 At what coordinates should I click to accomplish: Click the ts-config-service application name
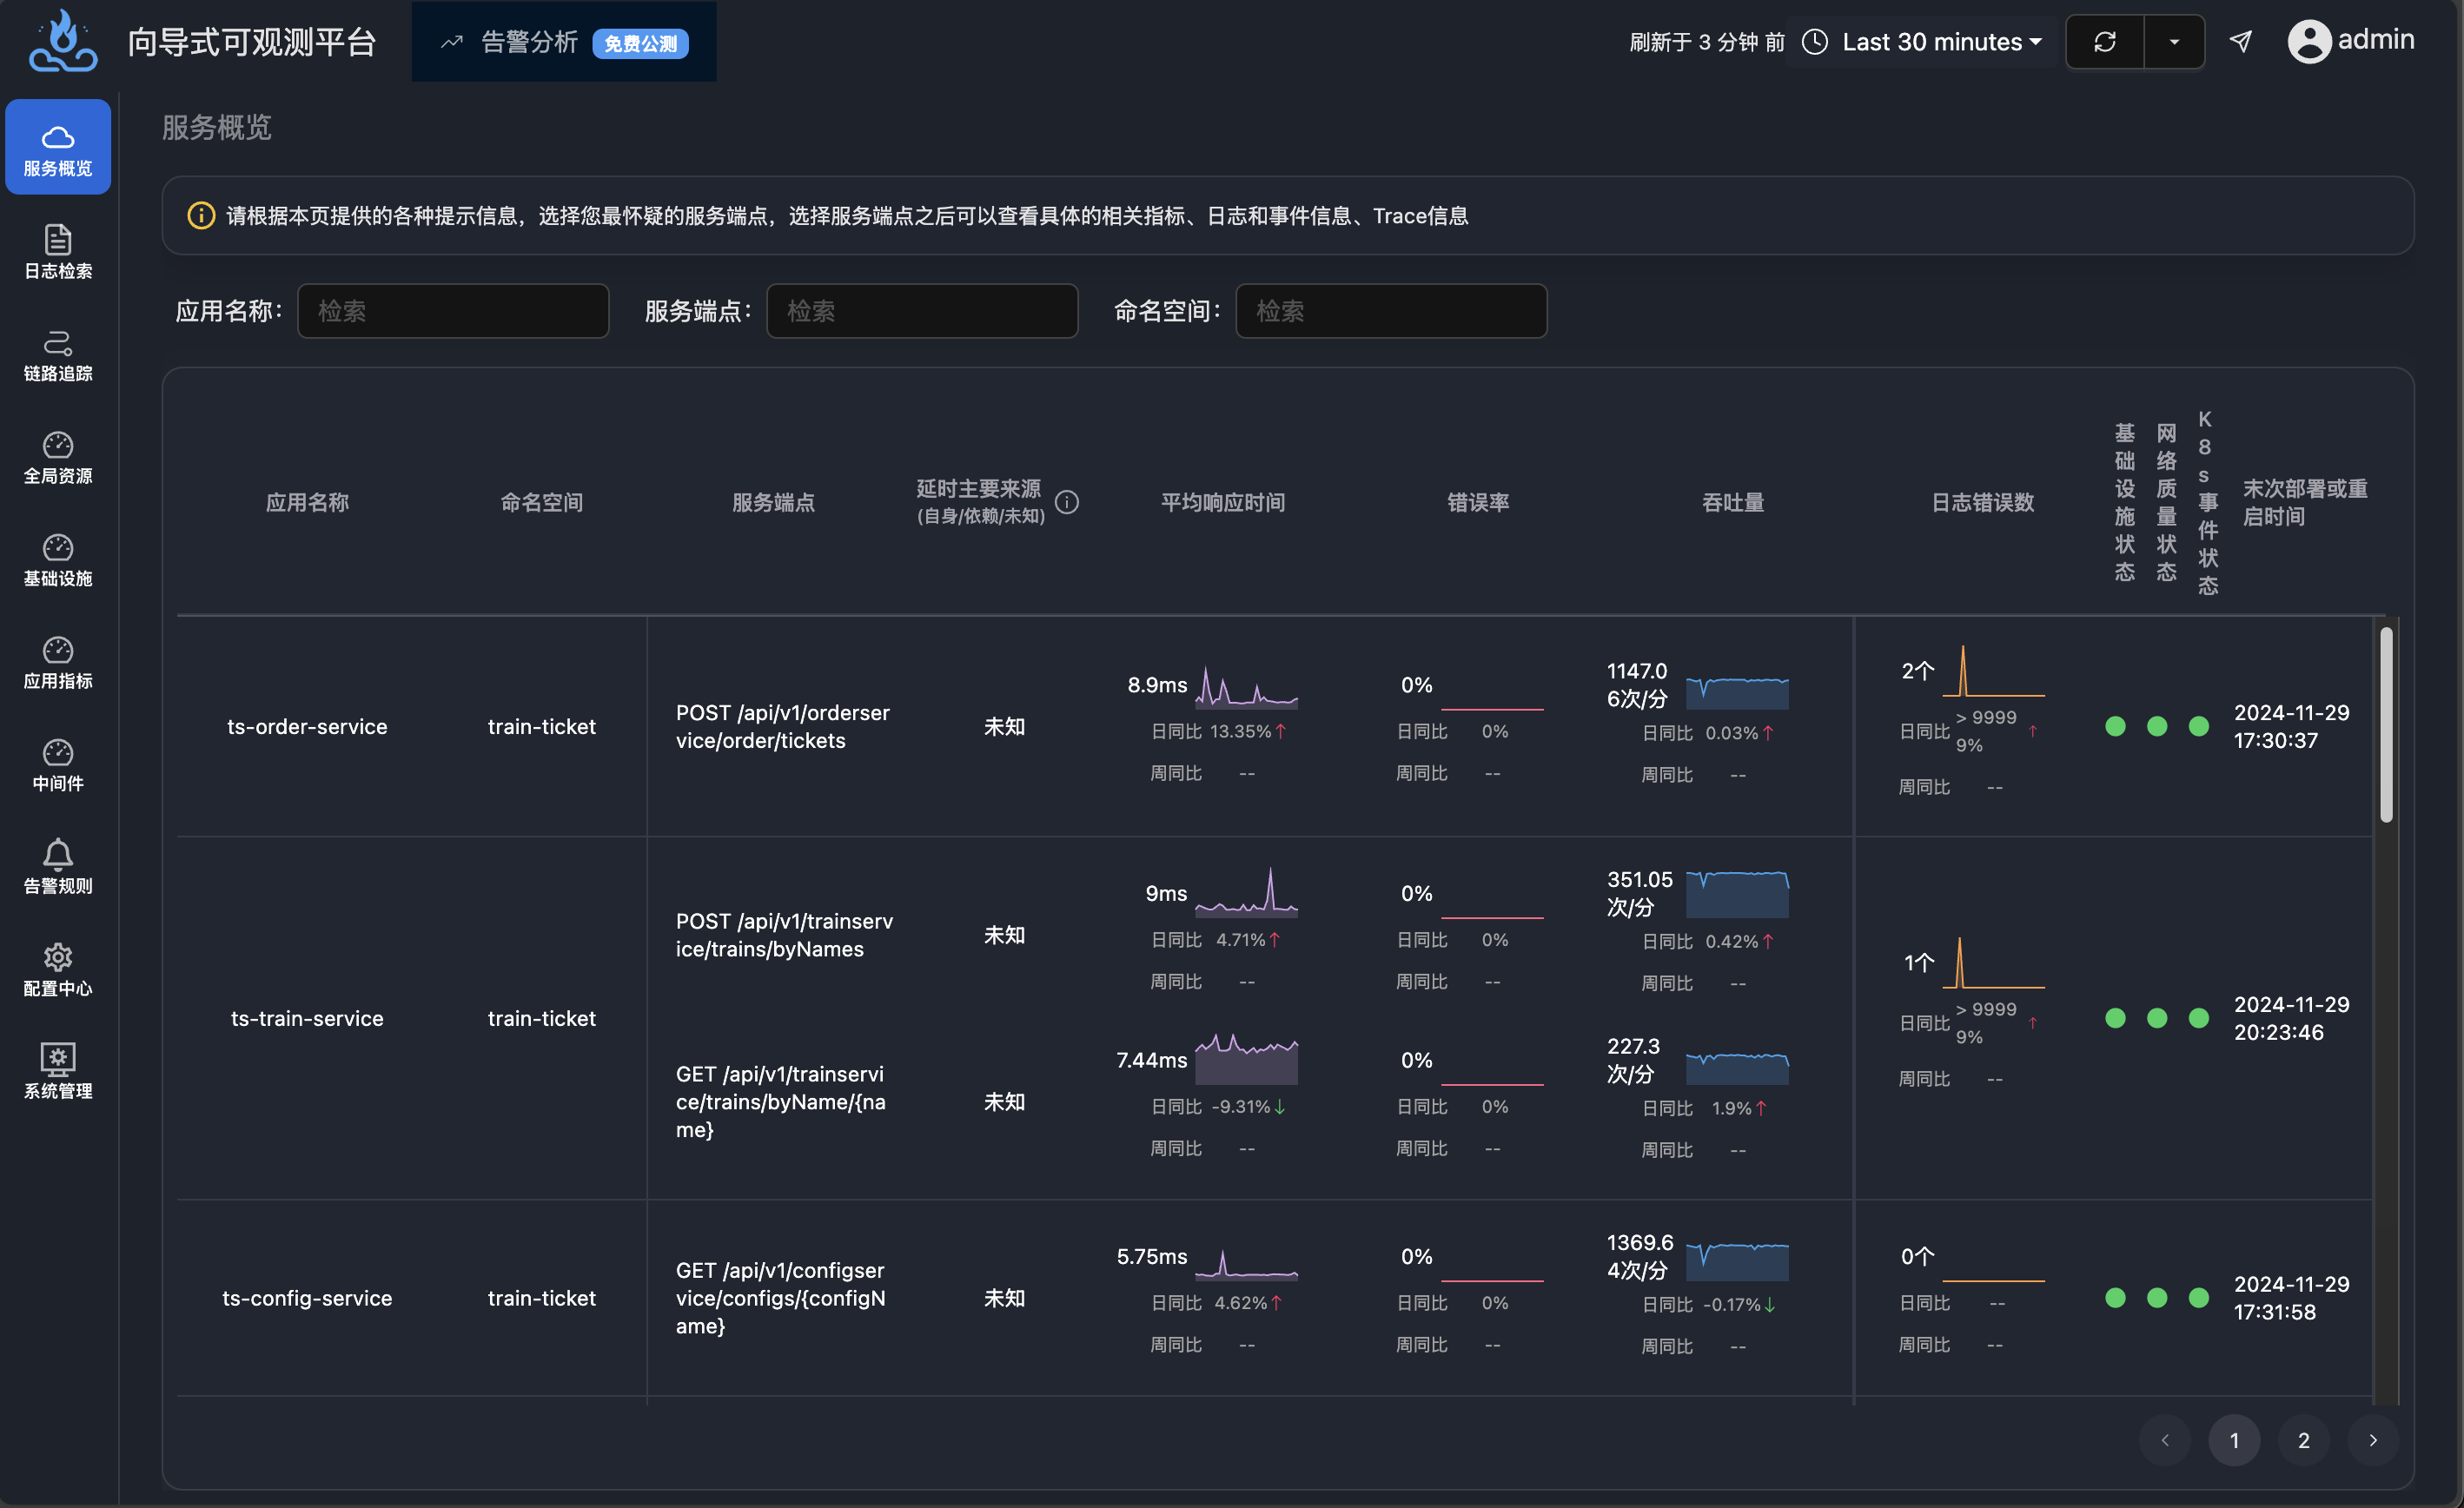coord(307,1299)
